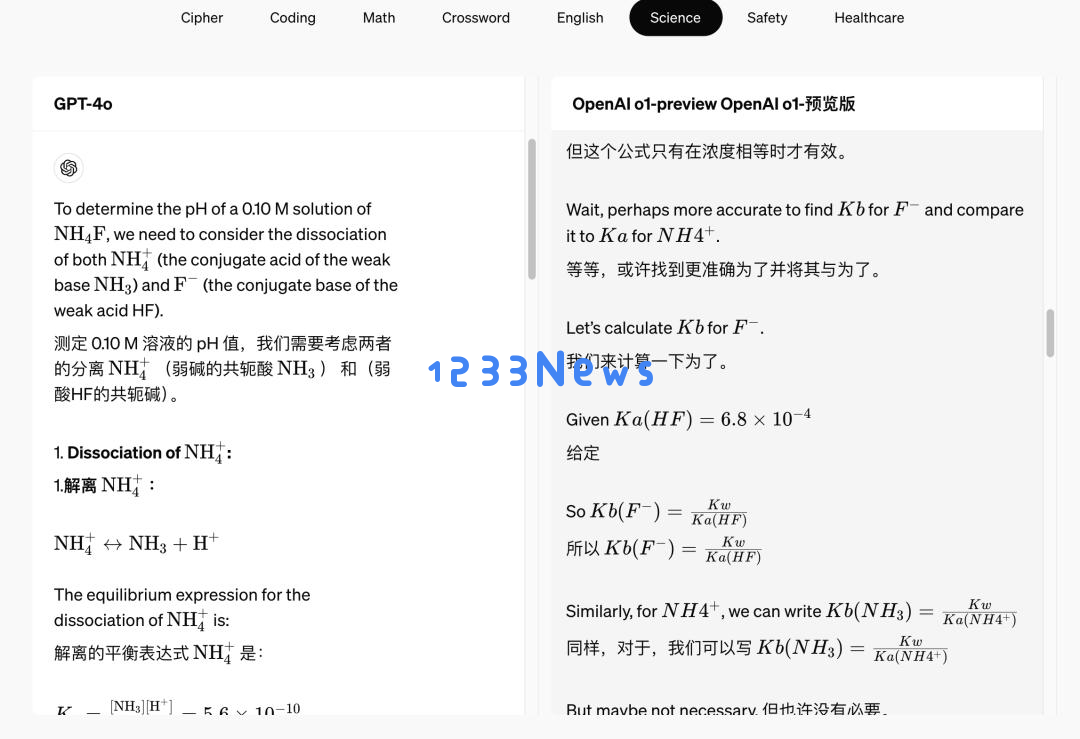Click 'The equilibrium expression for the' text

tap(182, 607)
